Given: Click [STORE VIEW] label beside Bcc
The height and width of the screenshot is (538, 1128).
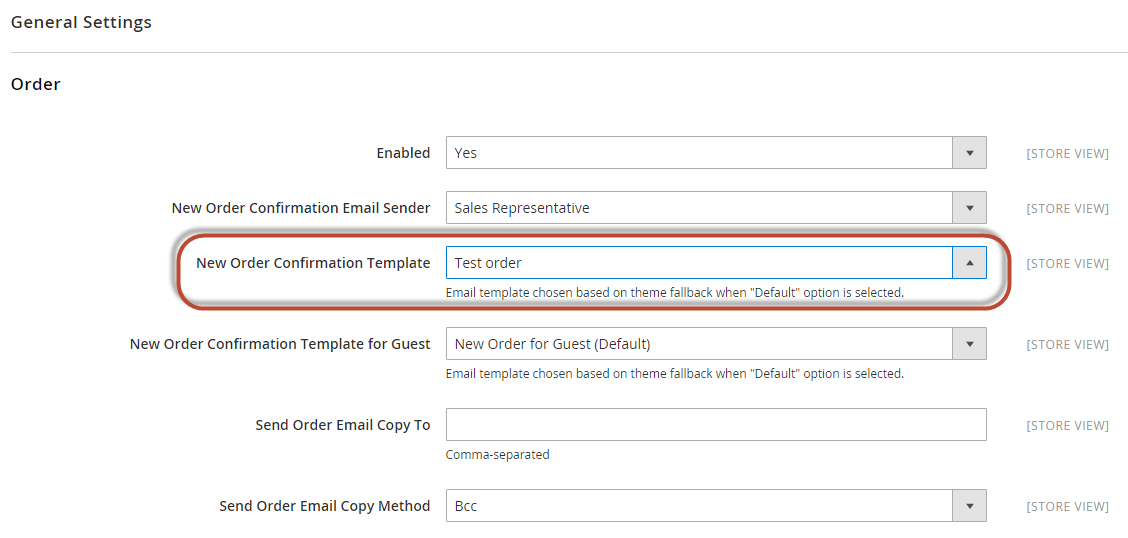Looking at the screenshot, I should point(1068,506).
